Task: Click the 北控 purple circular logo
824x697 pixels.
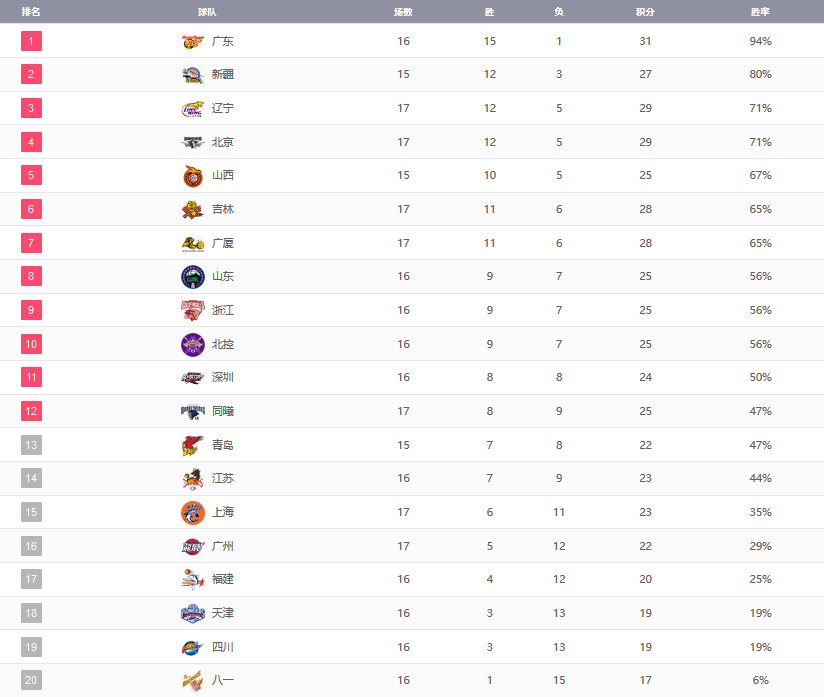Action: (x=192, y=344)
